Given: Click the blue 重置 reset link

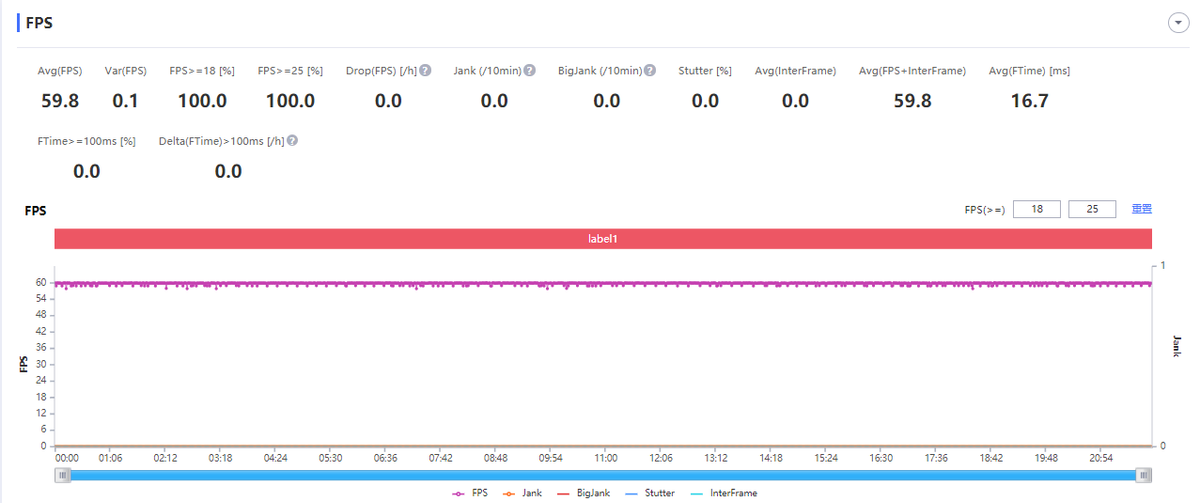Looking at the screenshot, I should [1141, 209].
